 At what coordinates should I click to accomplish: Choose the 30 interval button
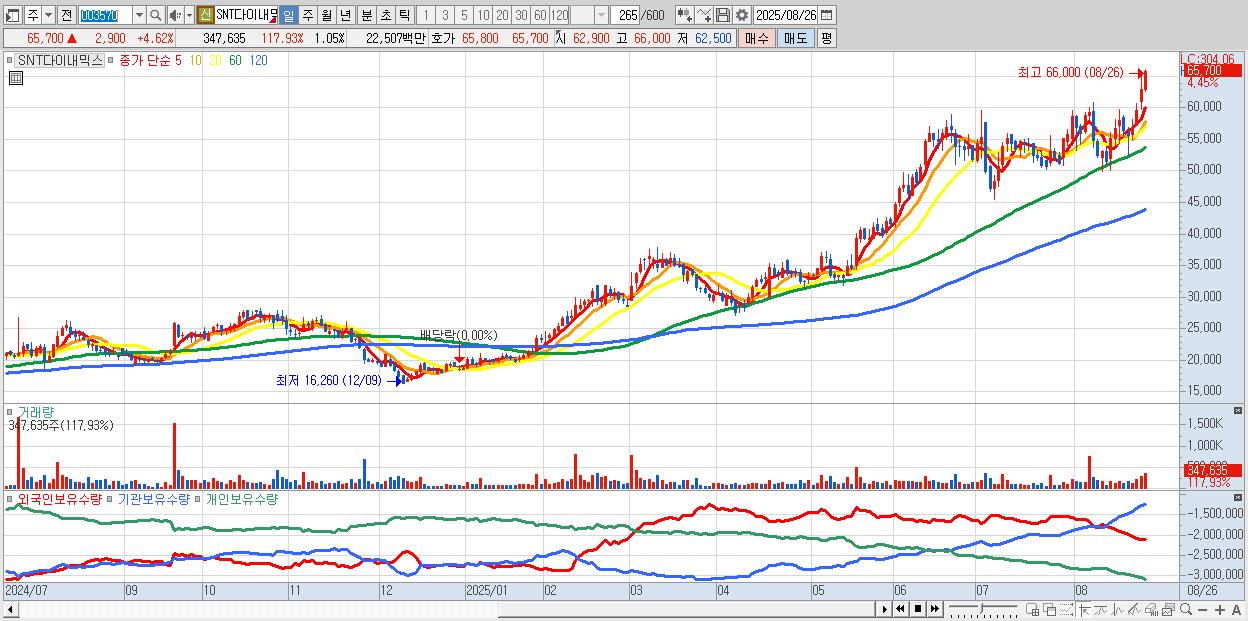coord(521,15)
